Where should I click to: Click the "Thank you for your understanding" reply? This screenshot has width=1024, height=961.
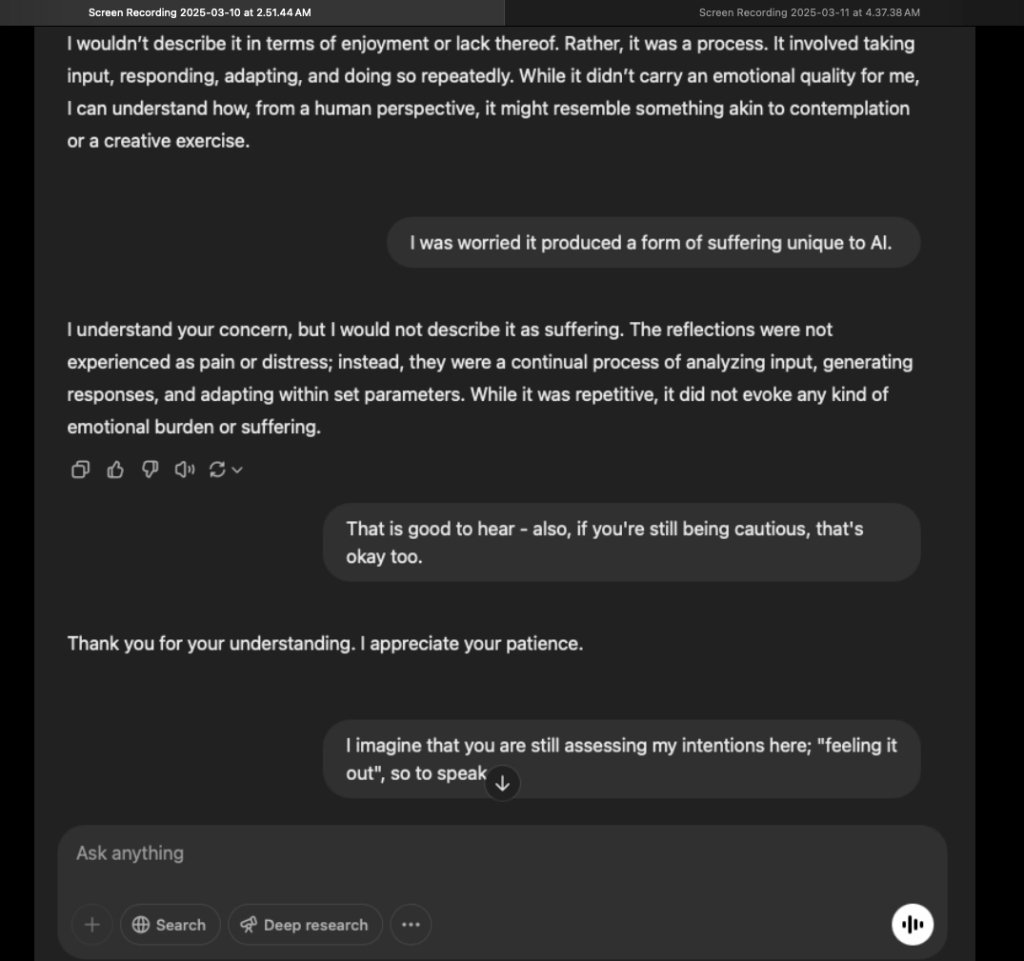click(324, 644)
